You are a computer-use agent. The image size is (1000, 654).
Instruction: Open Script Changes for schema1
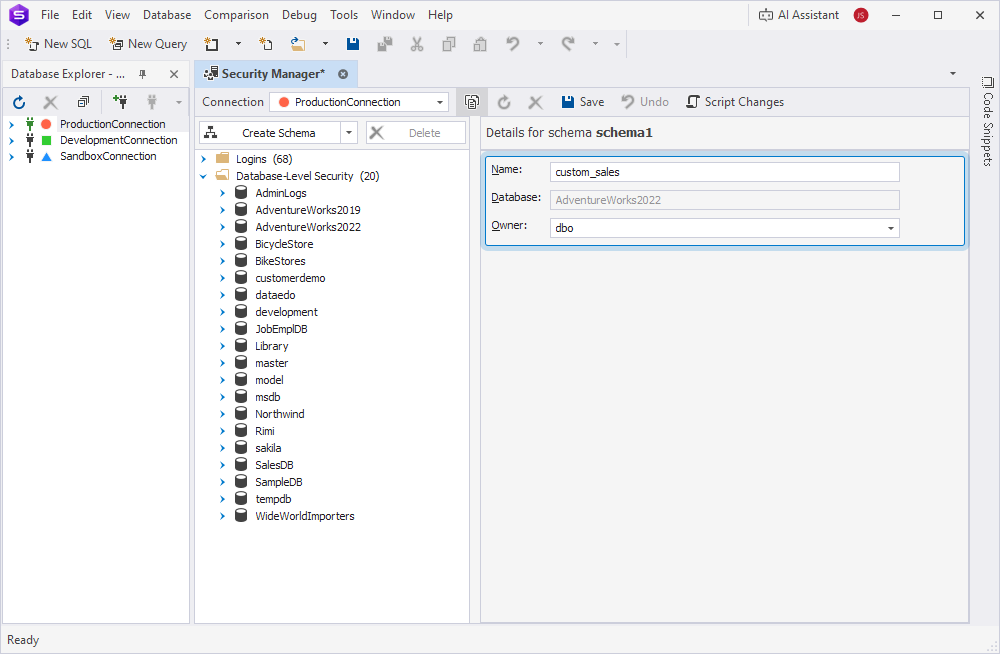point(736,101)
